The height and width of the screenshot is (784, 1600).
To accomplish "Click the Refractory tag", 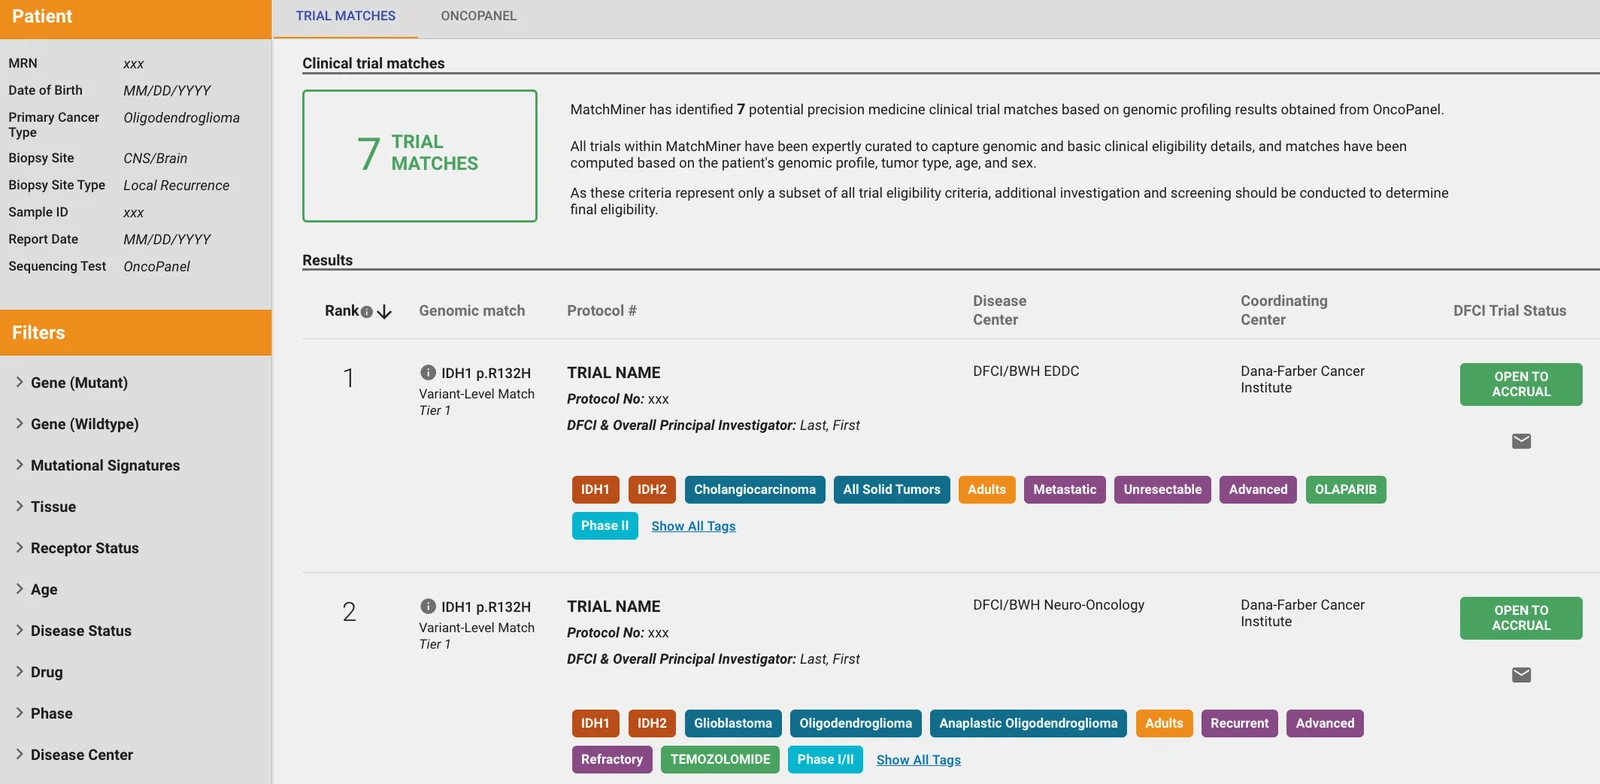I will (x=612, y=760).
